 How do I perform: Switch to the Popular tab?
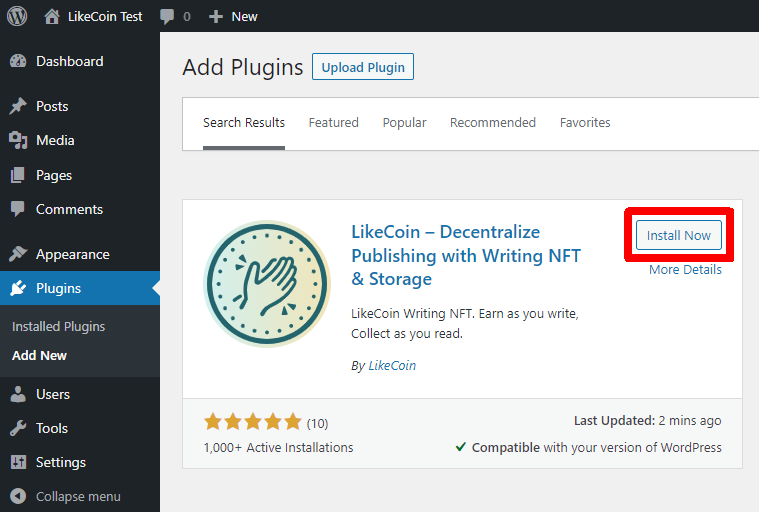click(x=404, y=122)
